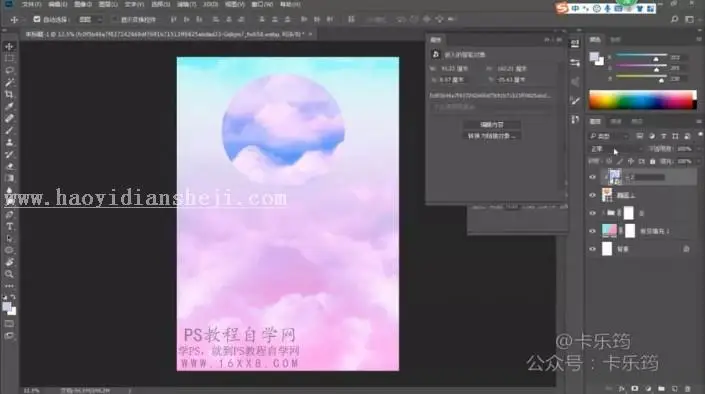This screenshot has height=394, width=705.
Task: Open the 正常 blend mode dropdown
Action: tap(616, 149)
